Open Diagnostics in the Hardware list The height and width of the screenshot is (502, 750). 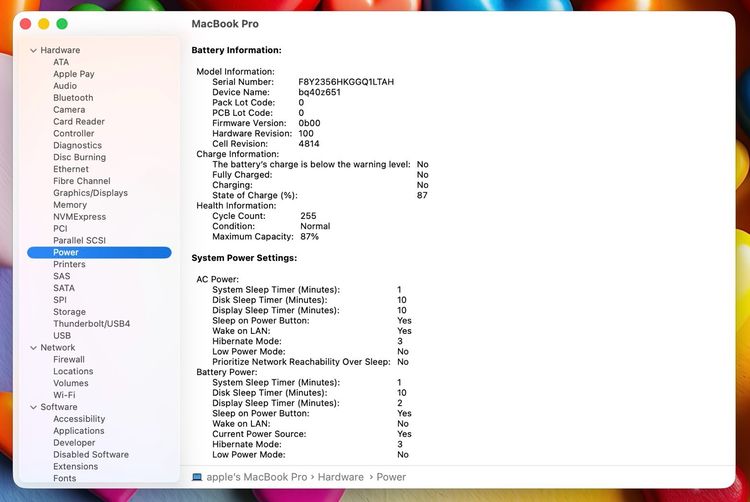tap(77, 145)
